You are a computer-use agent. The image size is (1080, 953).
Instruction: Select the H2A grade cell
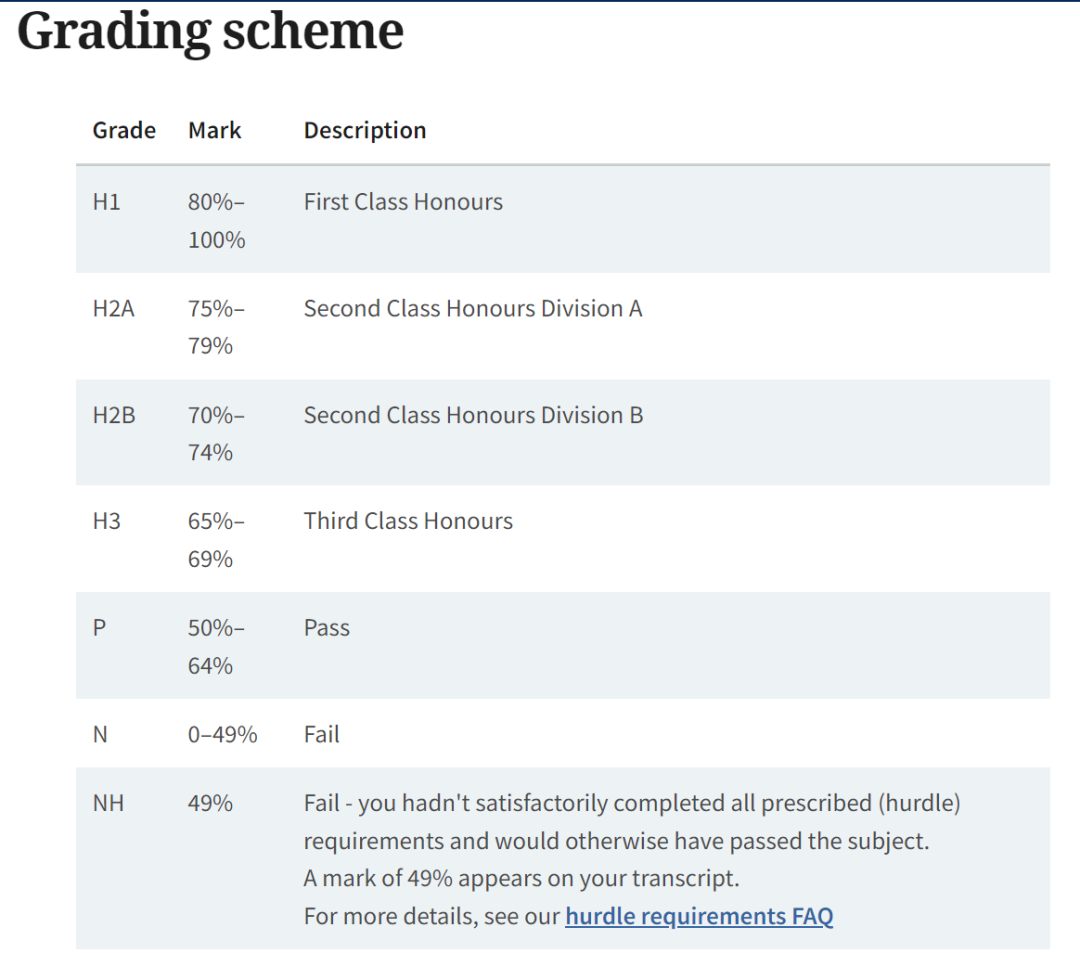tap(113, 309)
